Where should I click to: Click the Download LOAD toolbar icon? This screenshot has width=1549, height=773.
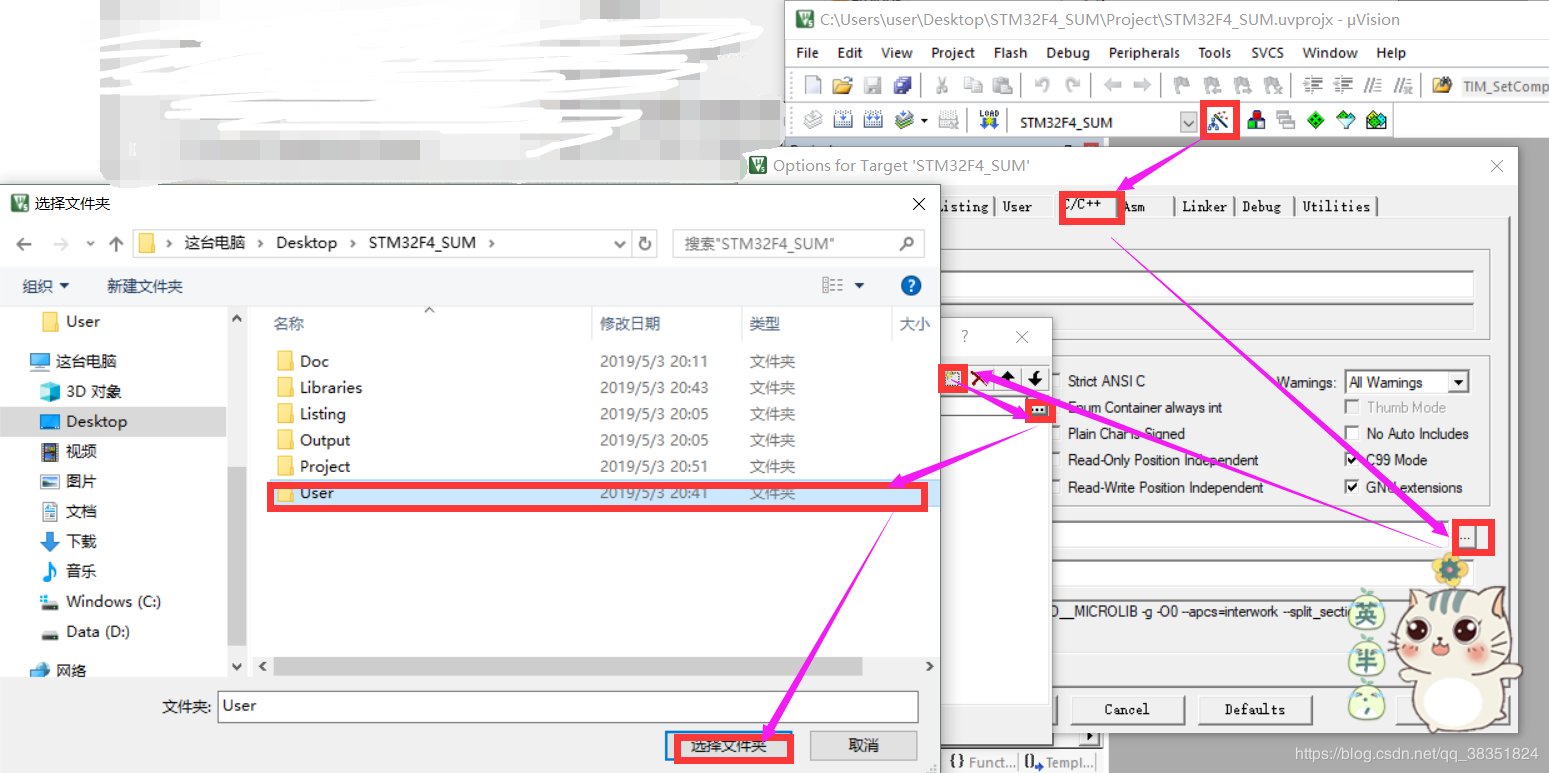[989, 121]
